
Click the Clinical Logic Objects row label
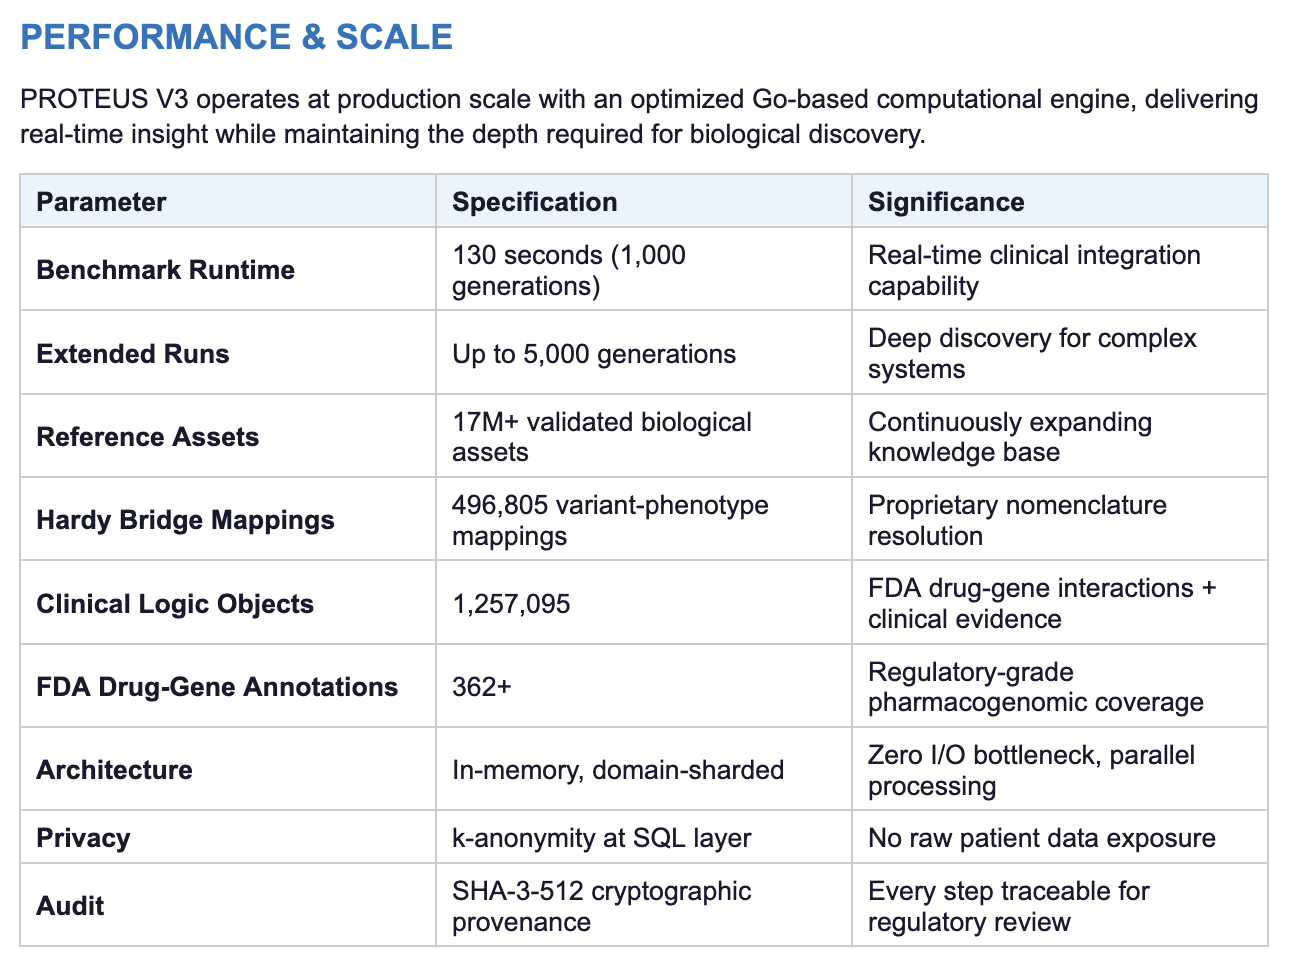[174, 604]
